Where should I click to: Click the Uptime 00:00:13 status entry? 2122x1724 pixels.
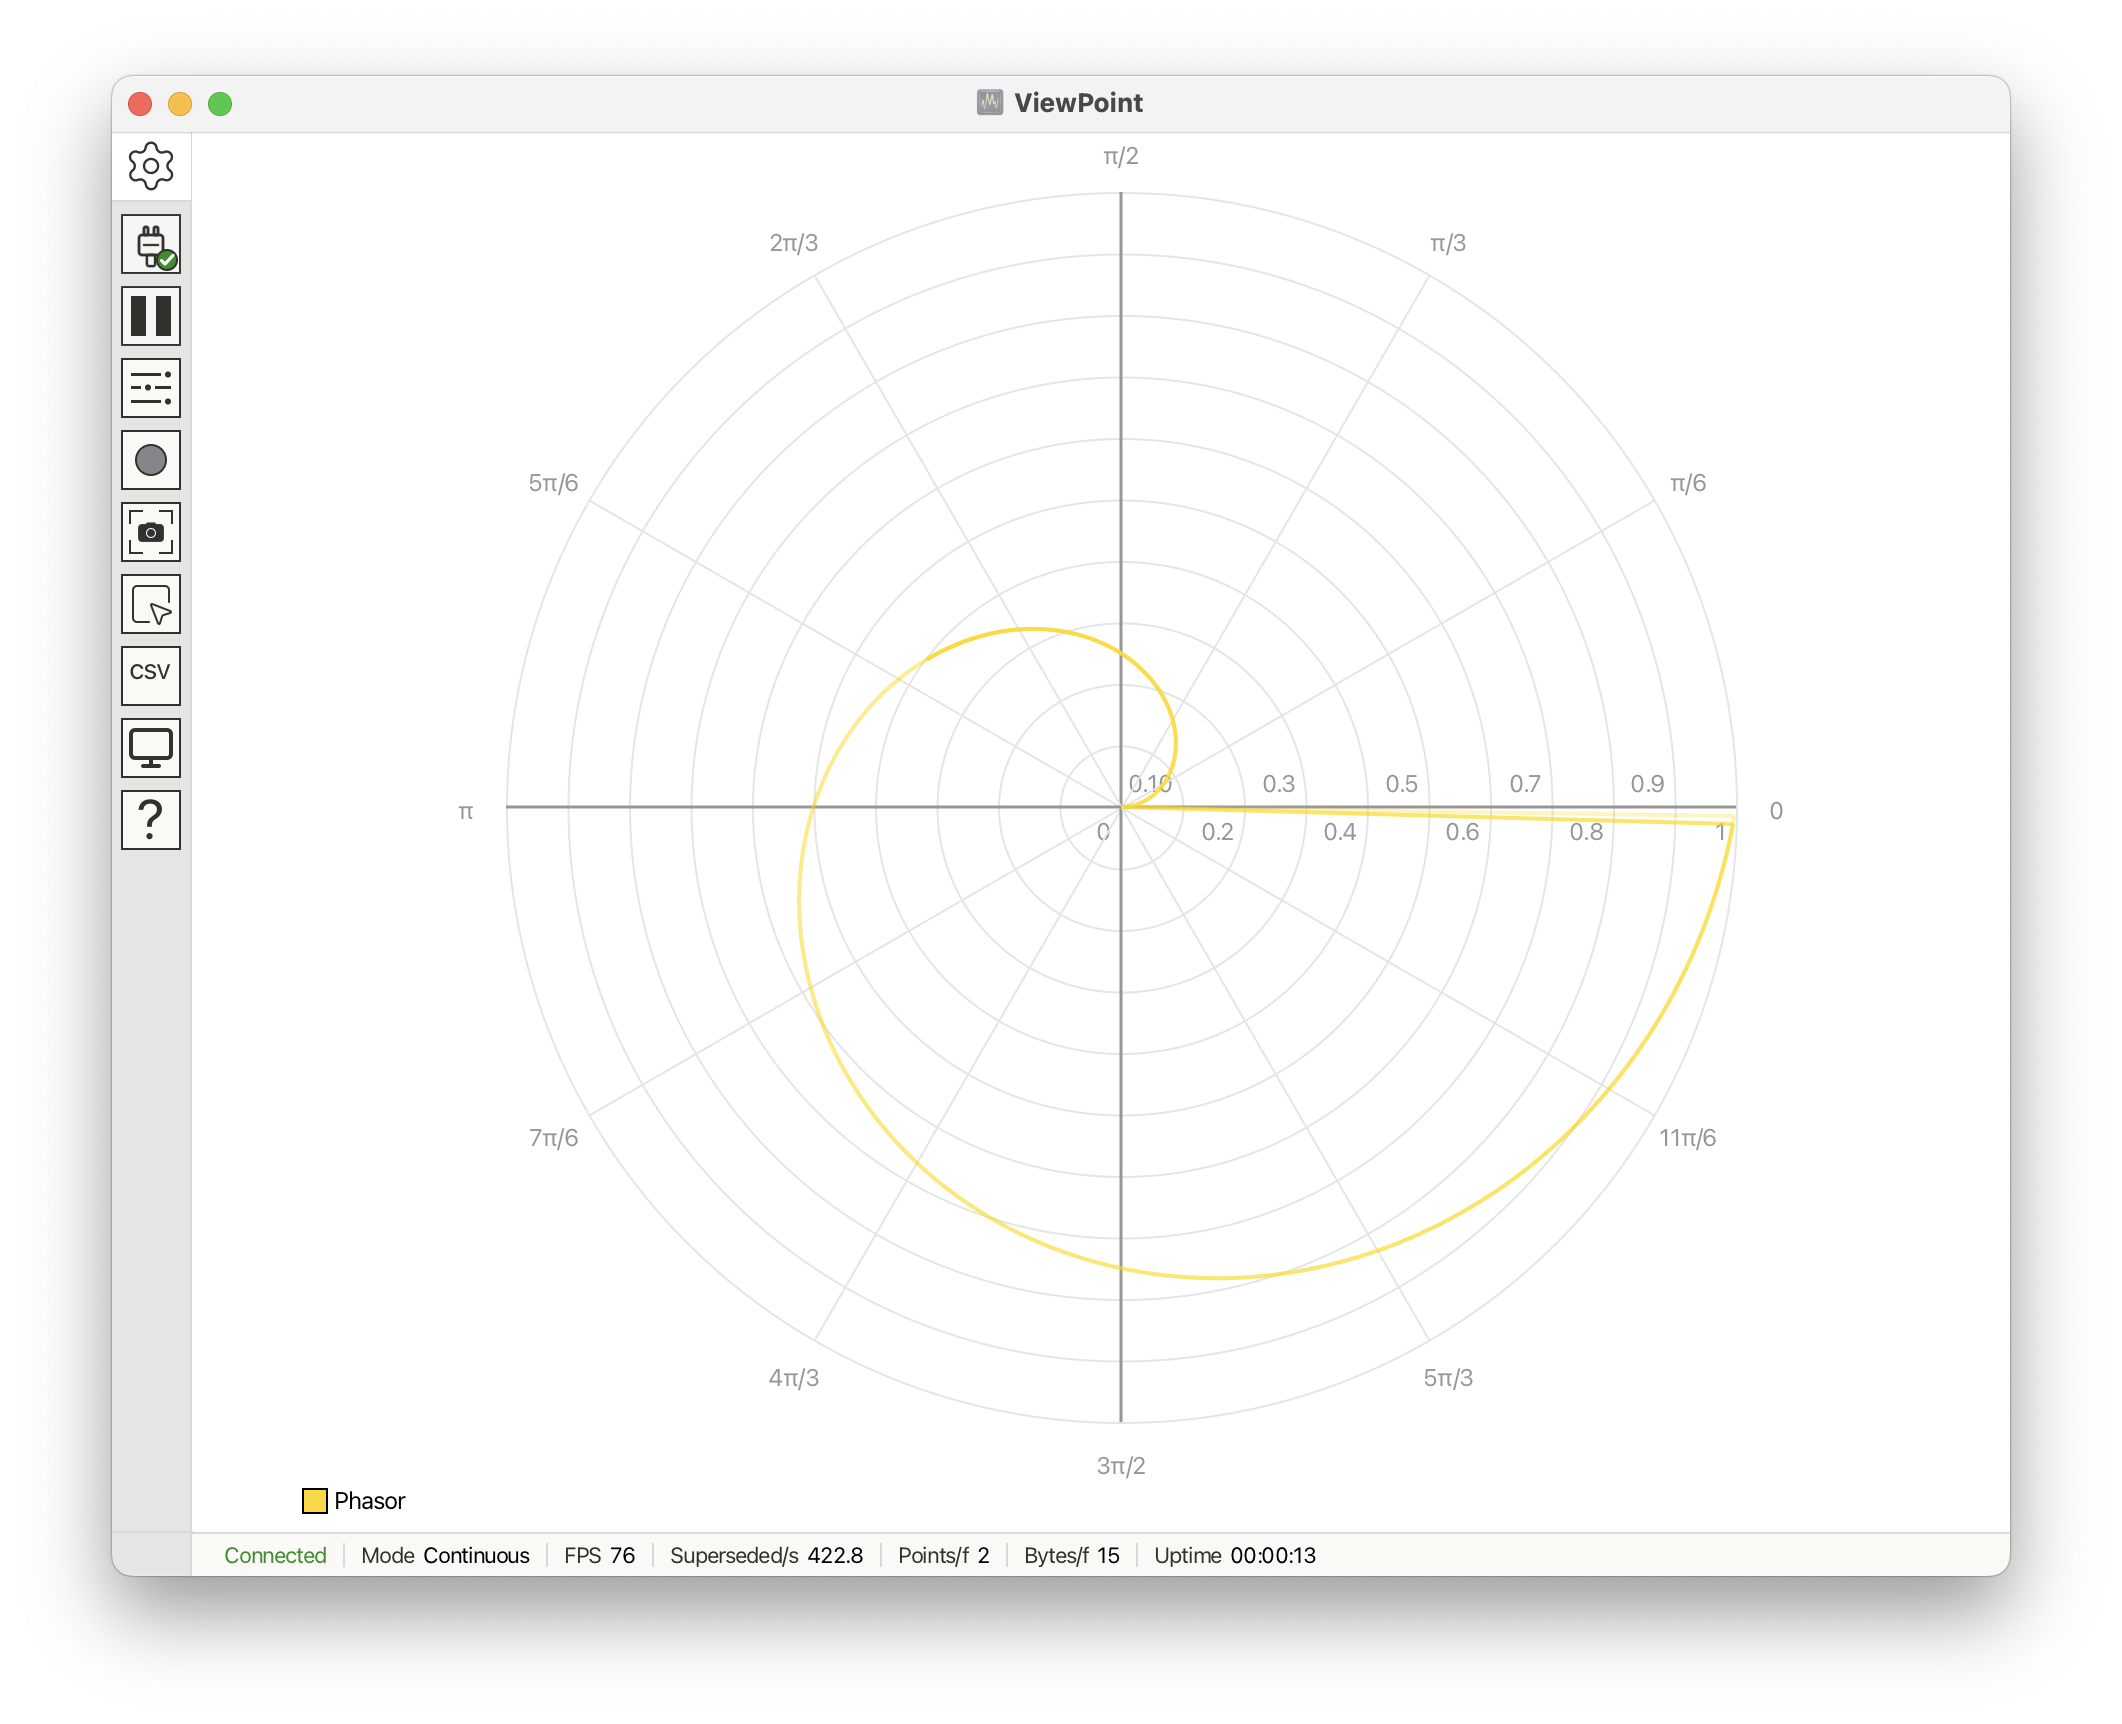pyautogui.click(x=1235, y=1555)
